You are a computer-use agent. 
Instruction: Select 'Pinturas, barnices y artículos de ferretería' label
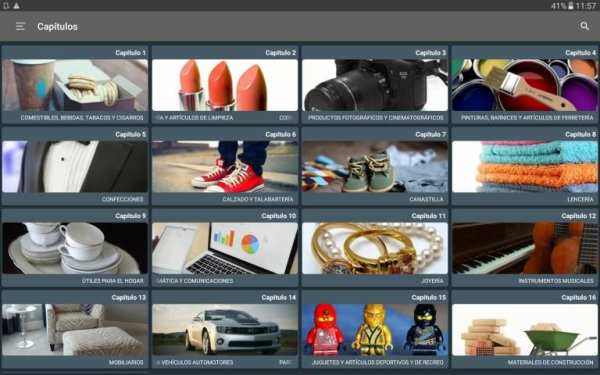[x=527, y=117]
